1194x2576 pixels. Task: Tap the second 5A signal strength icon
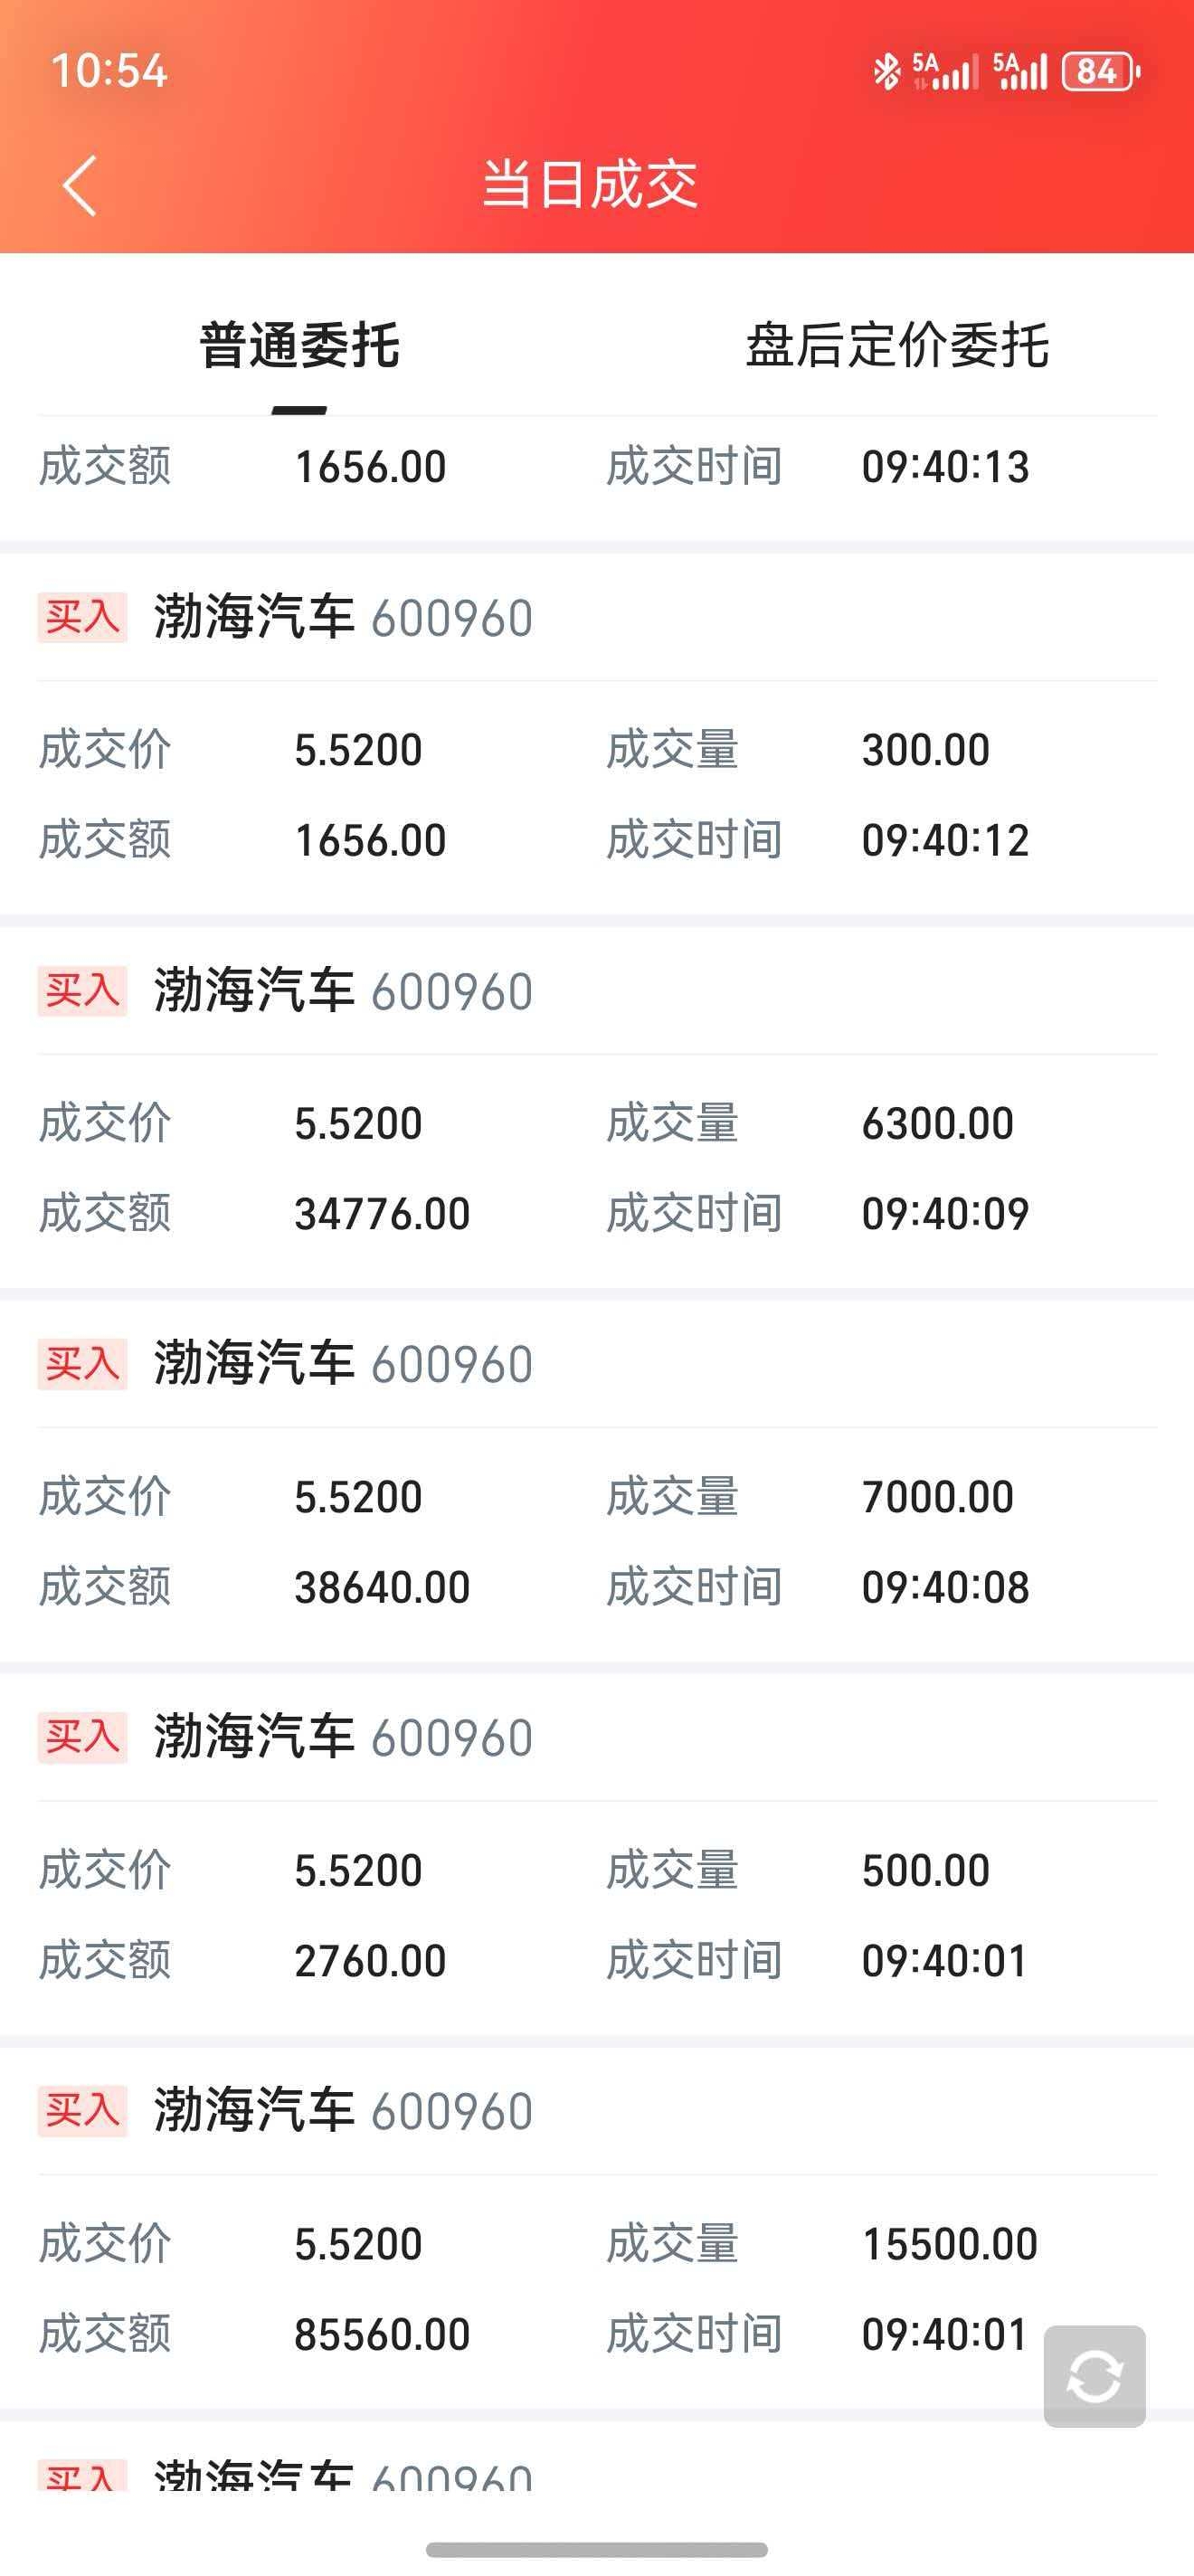[x=1020, y=72]
